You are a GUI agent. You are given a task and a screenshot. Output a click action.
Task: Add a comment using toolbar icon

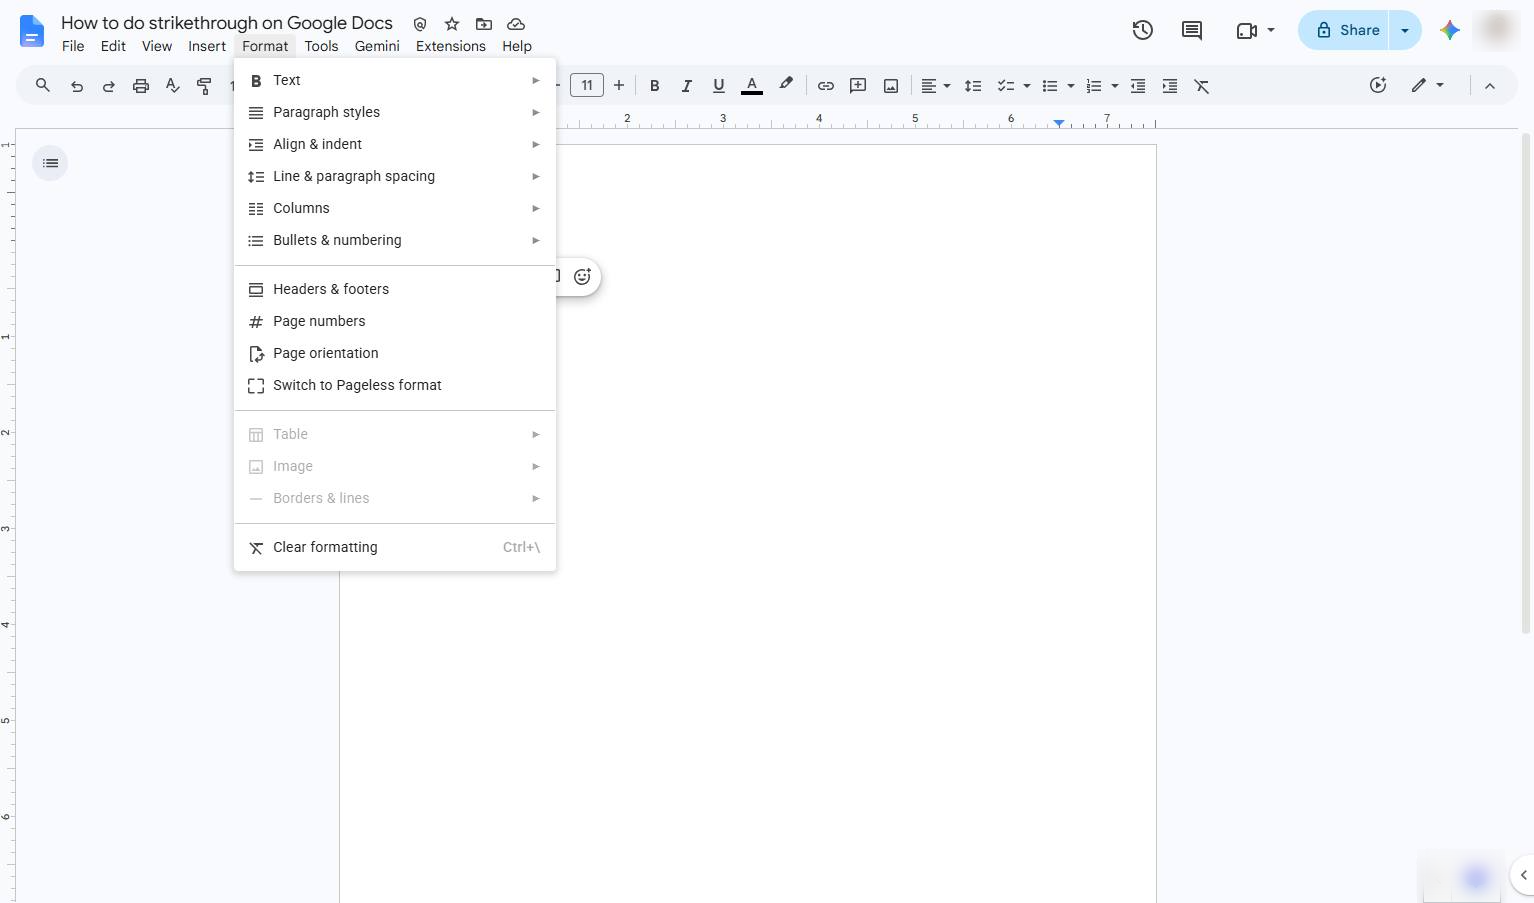pyautogui.click(x=858, y=86)
